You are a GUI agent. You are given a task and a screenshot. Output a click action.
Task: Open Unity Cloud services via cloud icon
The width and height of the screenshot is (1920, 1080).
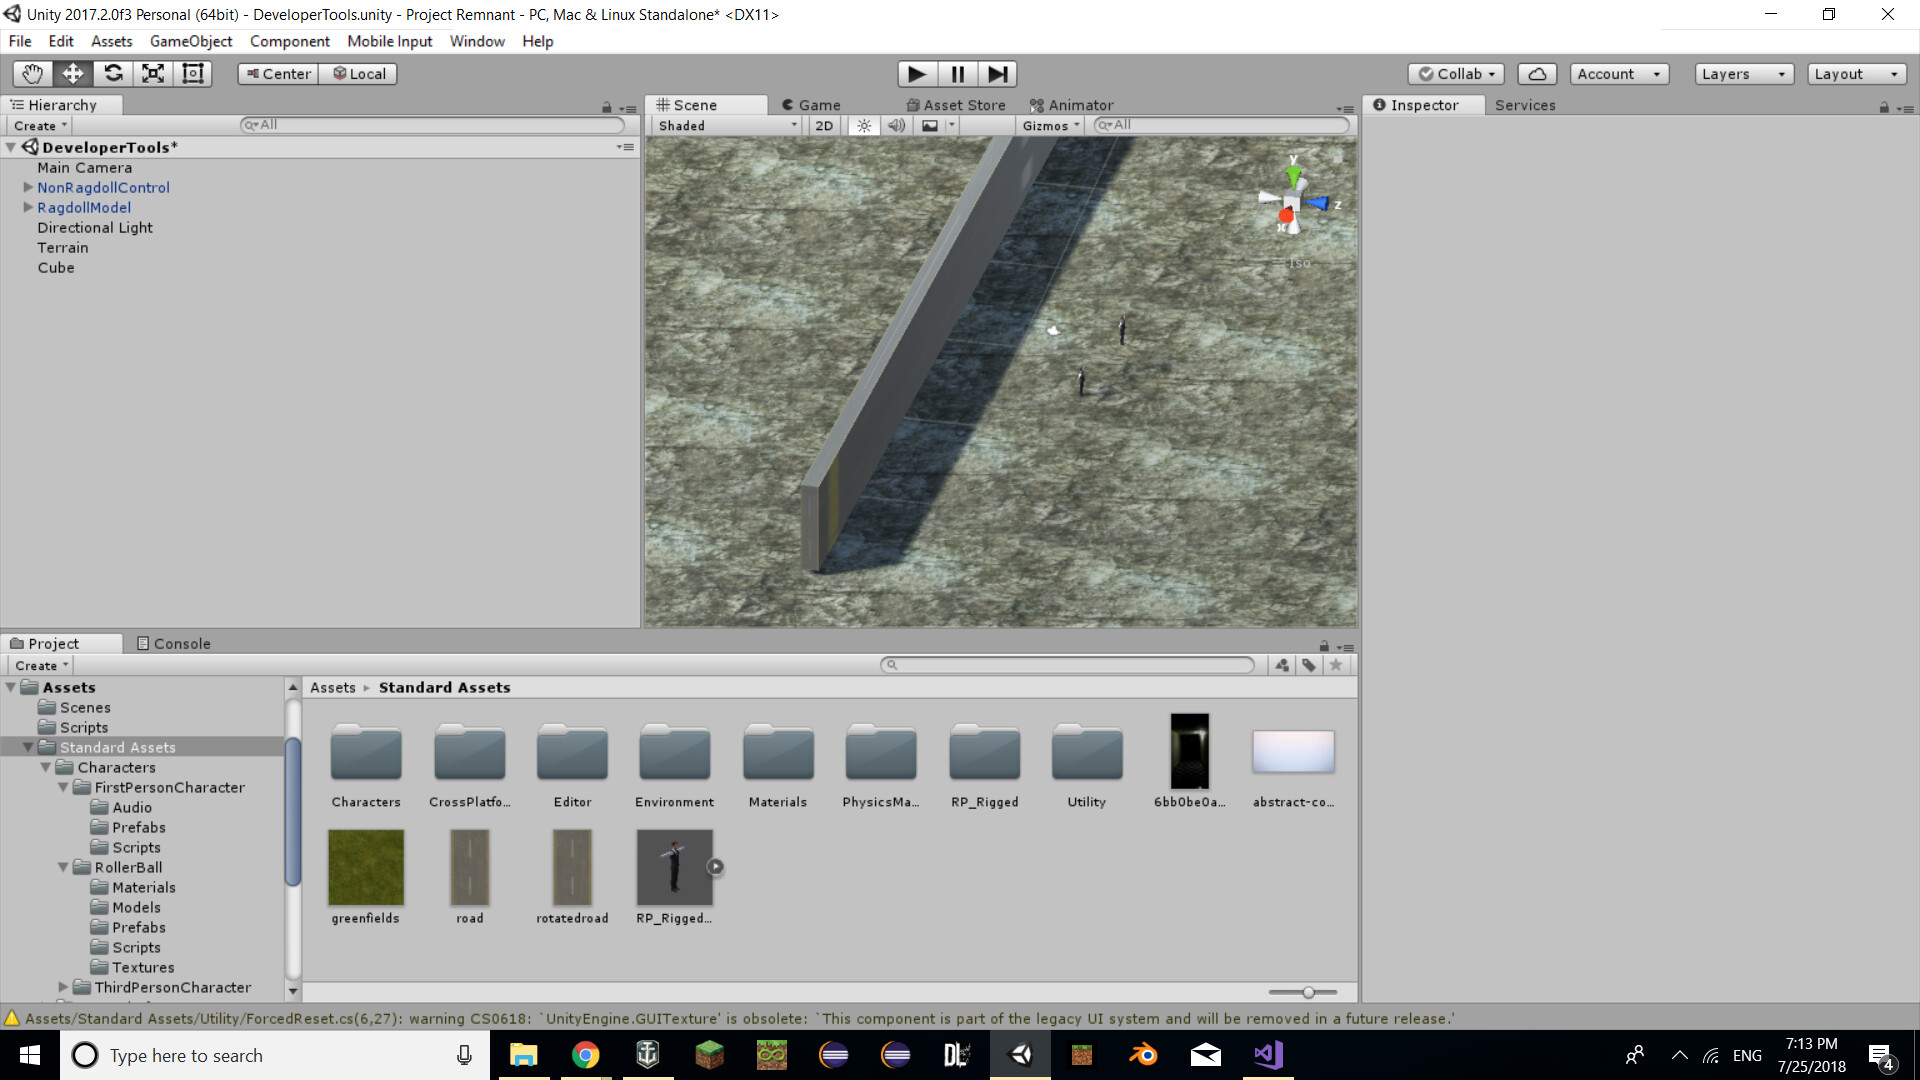click(x=1537, y=73)
